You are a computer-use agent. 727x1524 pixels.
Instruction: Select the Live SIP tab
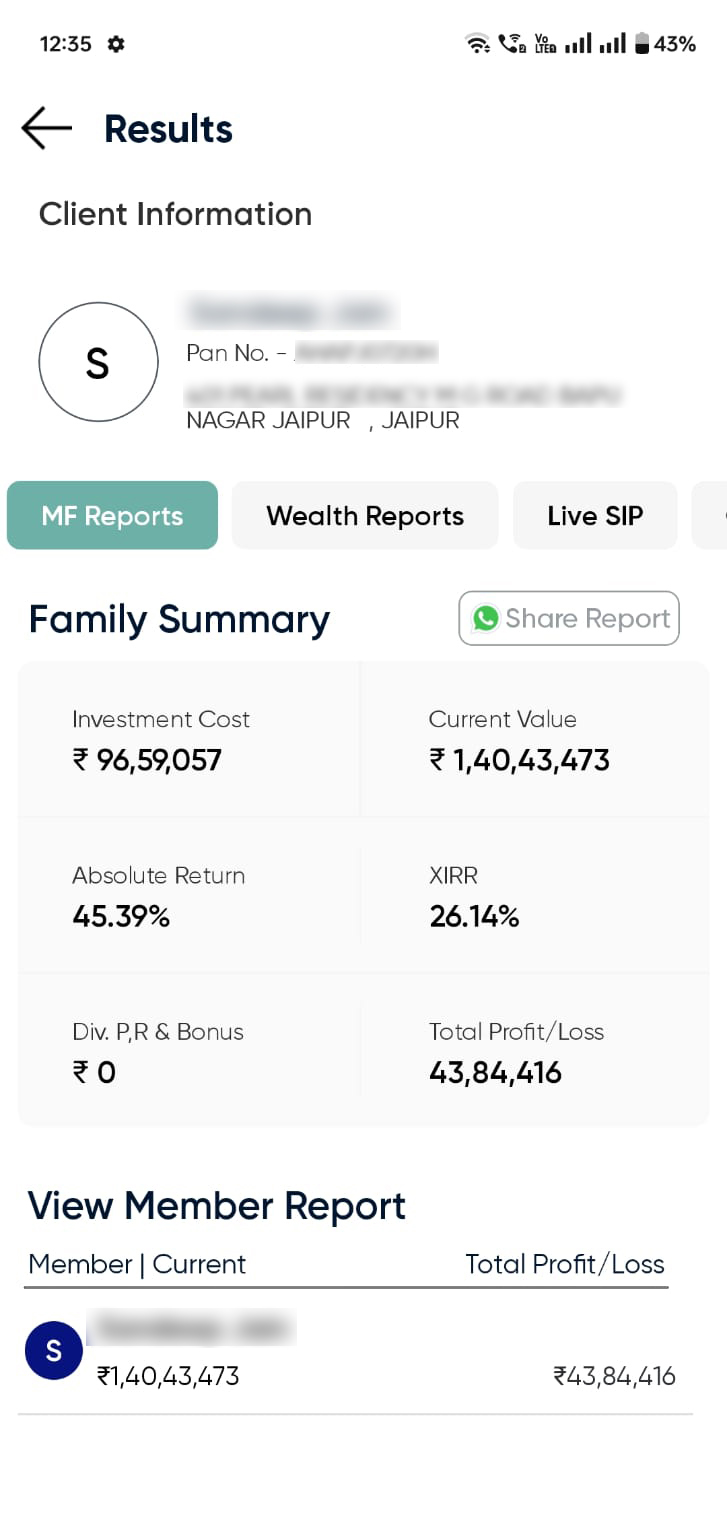click(595, 516)
